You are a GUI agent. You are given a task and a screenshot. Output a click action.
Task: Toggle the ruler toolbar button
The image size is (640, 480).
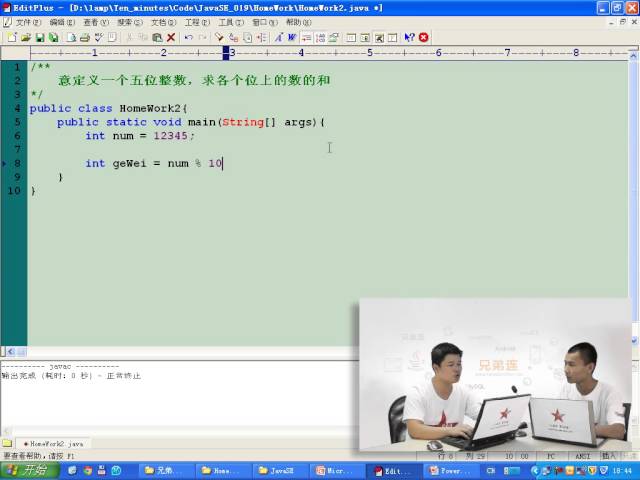coord(306,38)
